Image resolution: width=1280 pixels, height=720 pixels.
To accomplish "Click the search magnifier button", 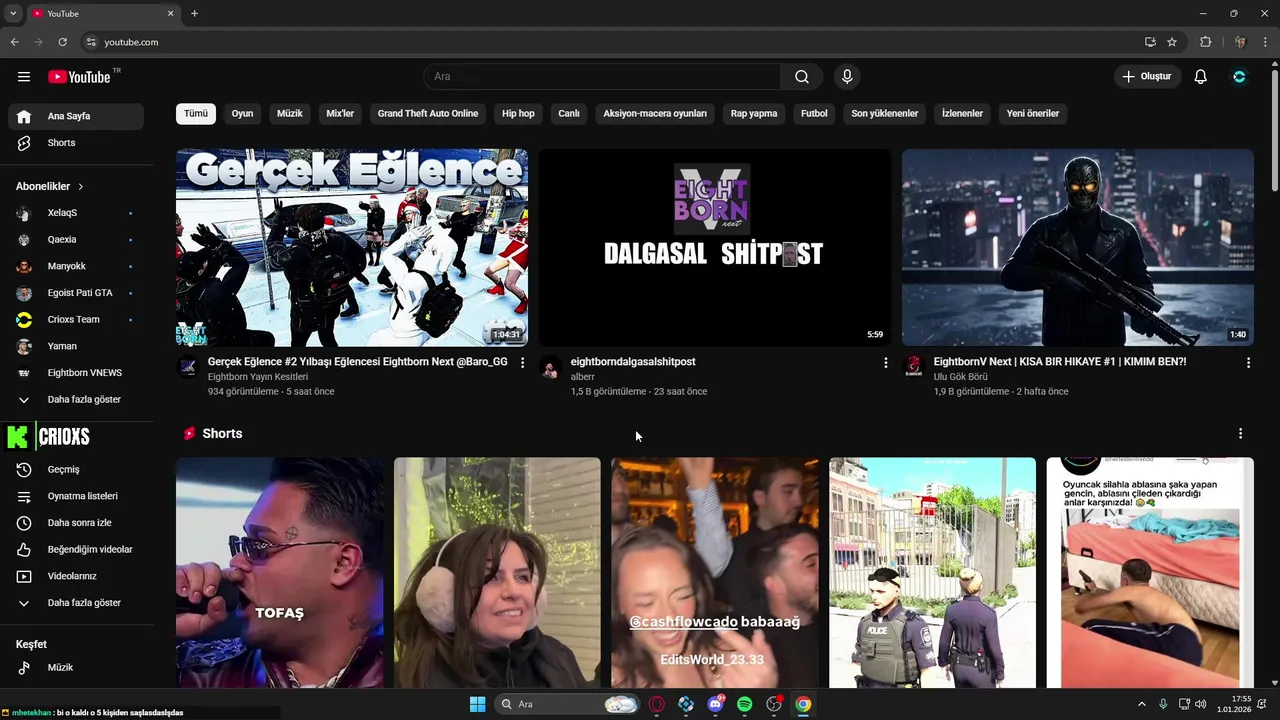I will tap(802, 77).
